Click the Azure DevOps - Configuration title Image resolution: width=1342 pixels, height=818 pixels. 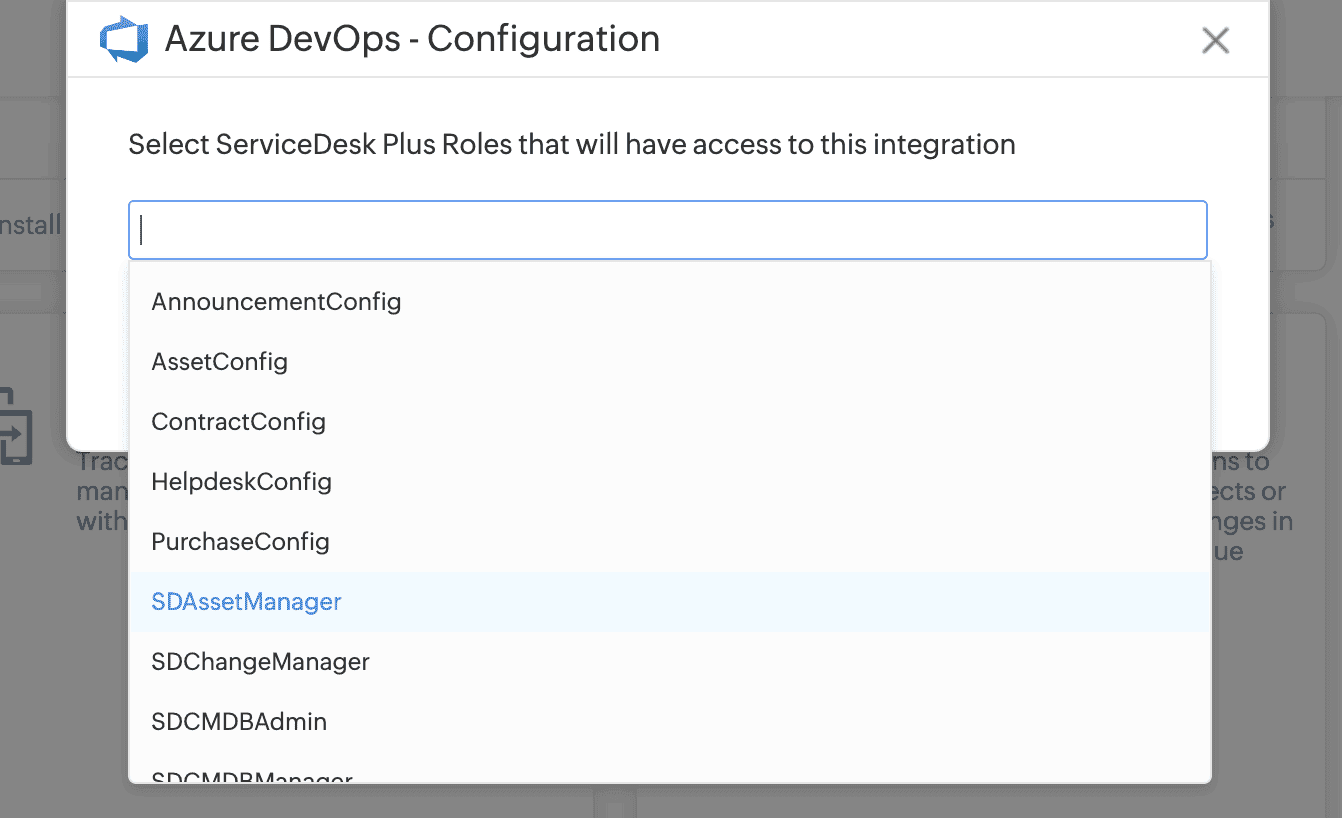[x=412, y=40]
